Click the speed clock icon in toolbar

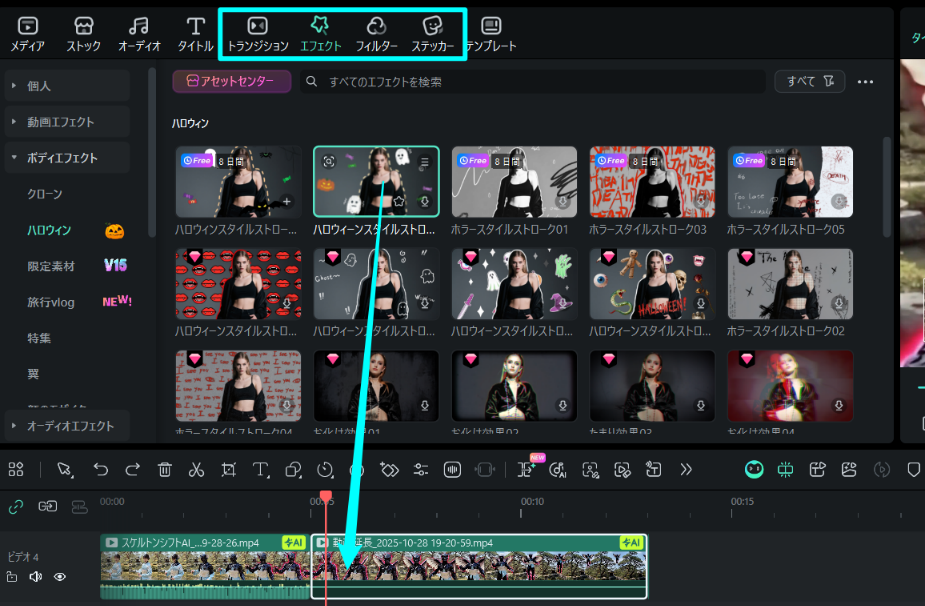click(x=323, y=468)
